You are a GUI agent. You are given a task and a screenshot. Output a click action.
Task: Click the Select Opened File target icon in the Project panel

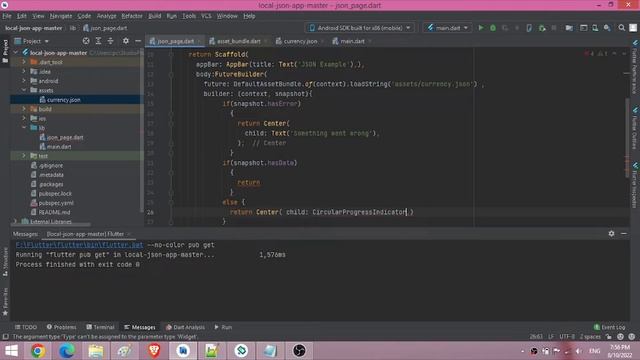click(x=86, y=41)
